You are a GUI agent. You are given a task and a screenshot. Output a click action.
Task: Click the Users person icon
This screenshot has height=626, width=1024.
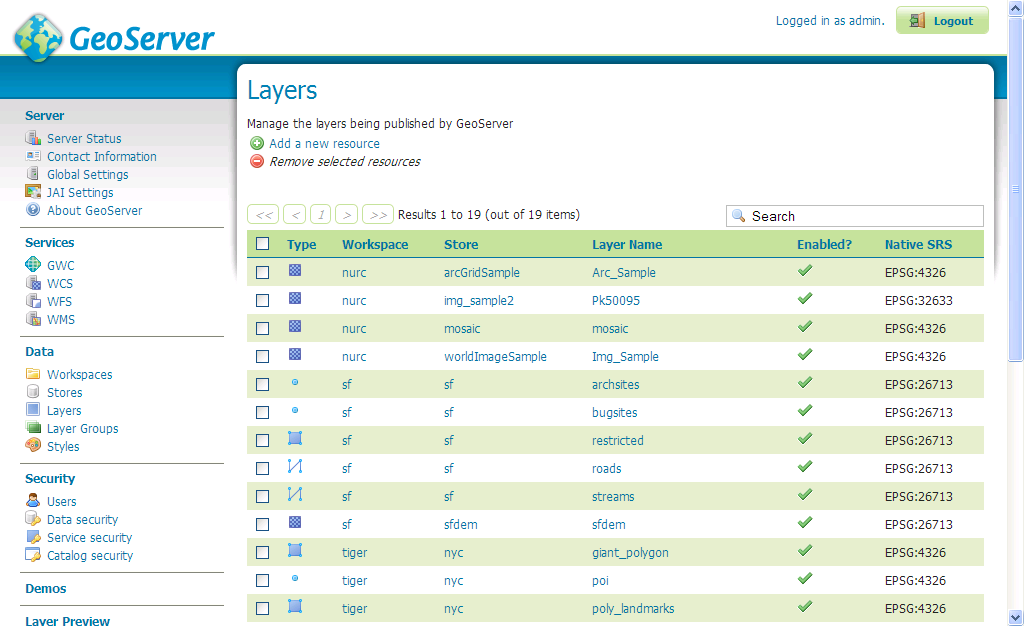(x=33, y=501)
